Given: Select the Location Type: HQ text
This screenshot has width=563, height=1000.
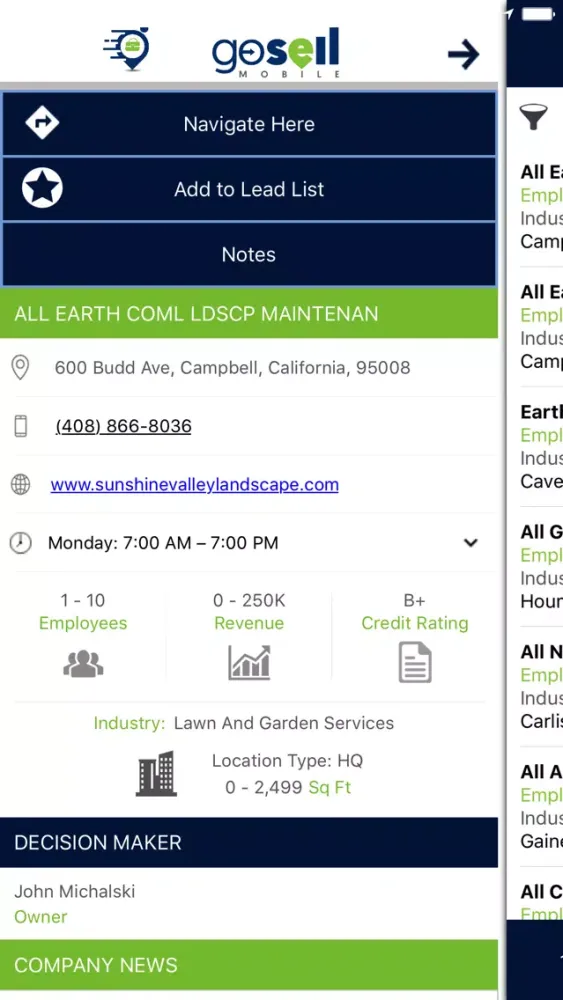Looking at the screenshot, I should [x=288, y=761].
